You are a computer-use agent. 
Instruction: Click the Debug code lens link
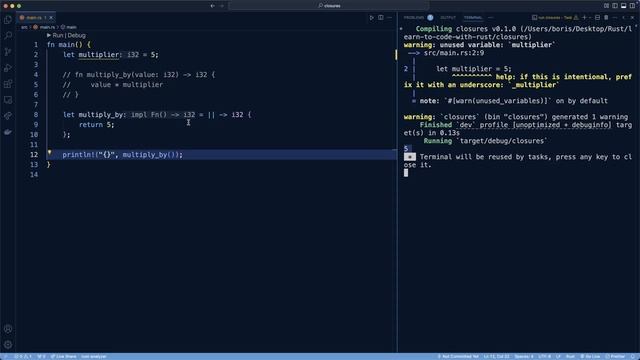(76, 36)
